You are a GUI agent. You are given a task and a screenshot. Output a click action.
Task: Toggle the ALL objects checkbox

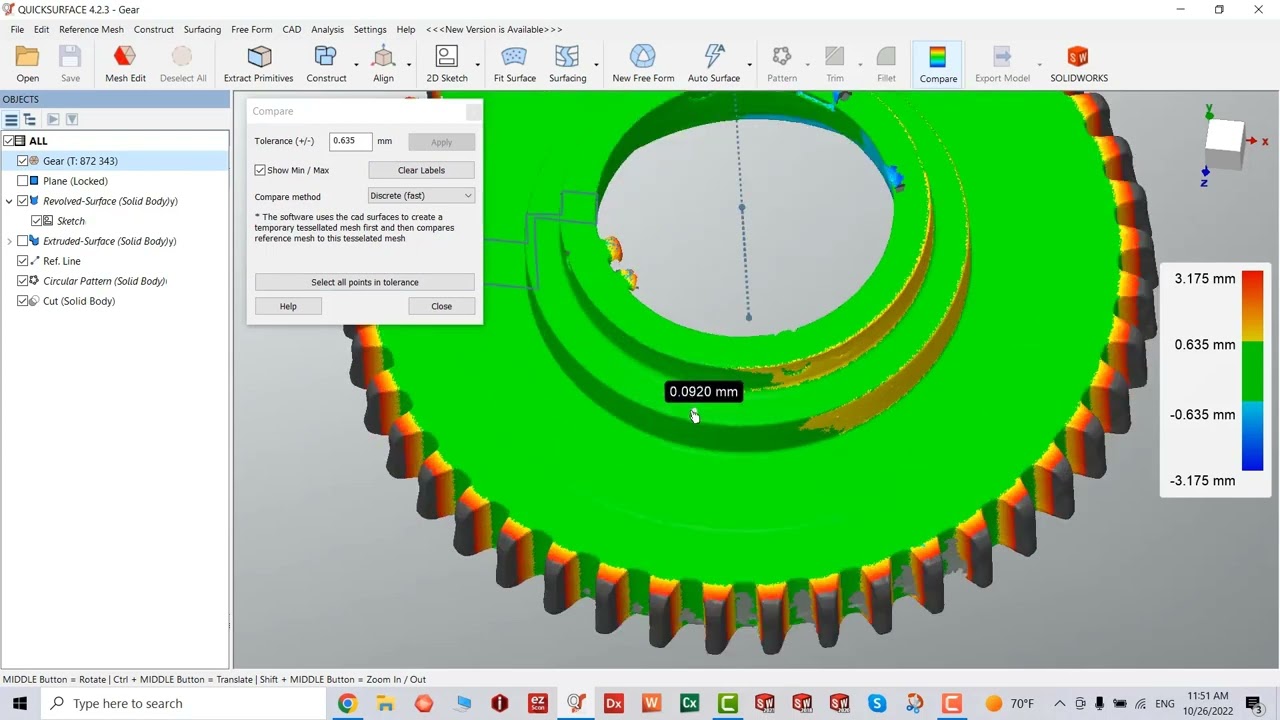(9, 141)
